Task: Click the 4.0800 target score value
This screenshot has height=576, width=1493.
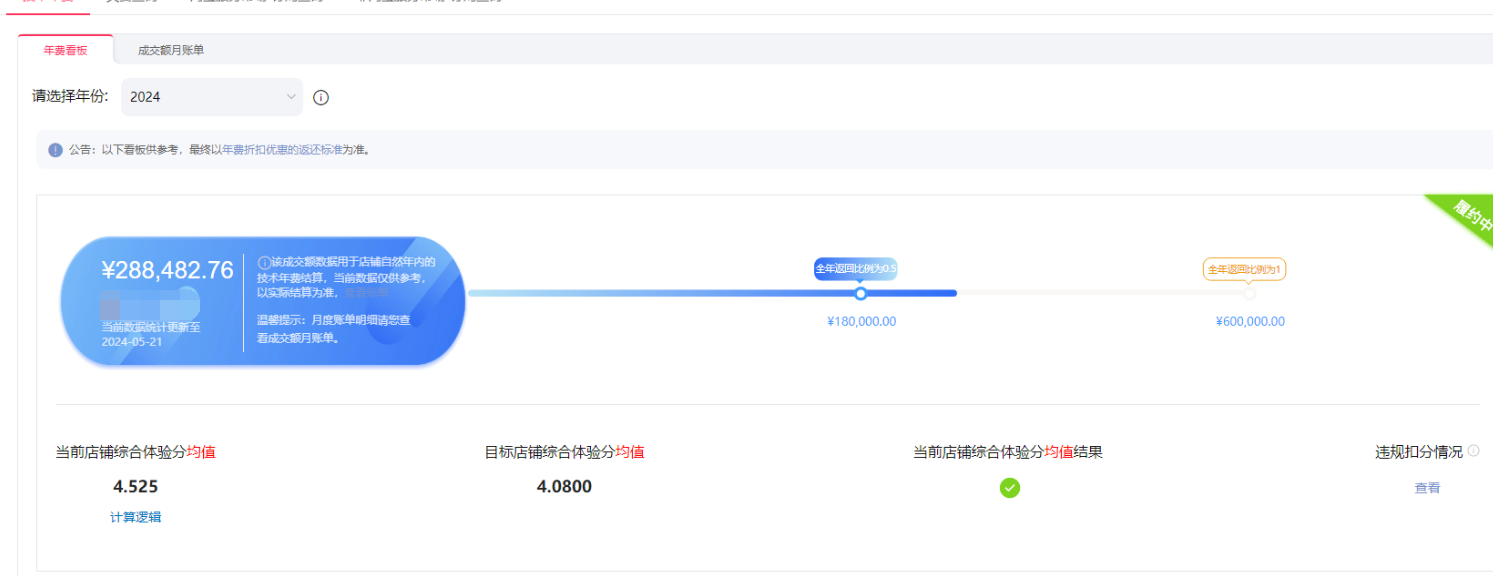Action: tap(564, 487)
